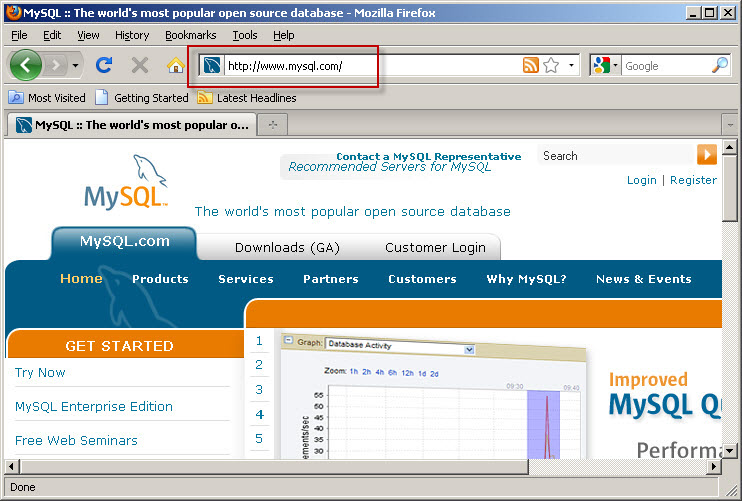Bookmark this page with the star icon
Image resolution: width=742 pixels, height=501 pixels.
(x=551, y=65)
